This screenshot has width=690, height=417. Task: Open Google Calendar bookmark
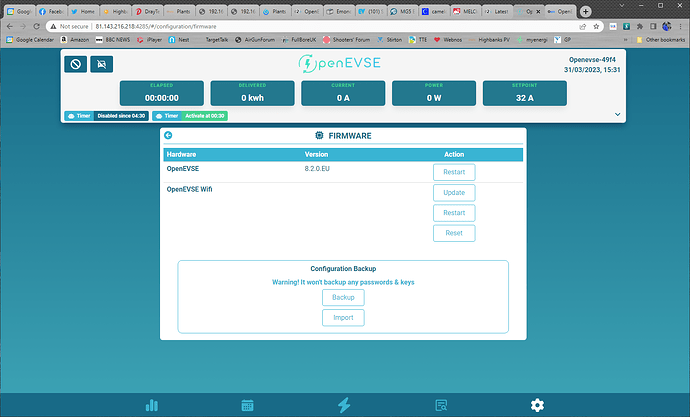(30, 40)
